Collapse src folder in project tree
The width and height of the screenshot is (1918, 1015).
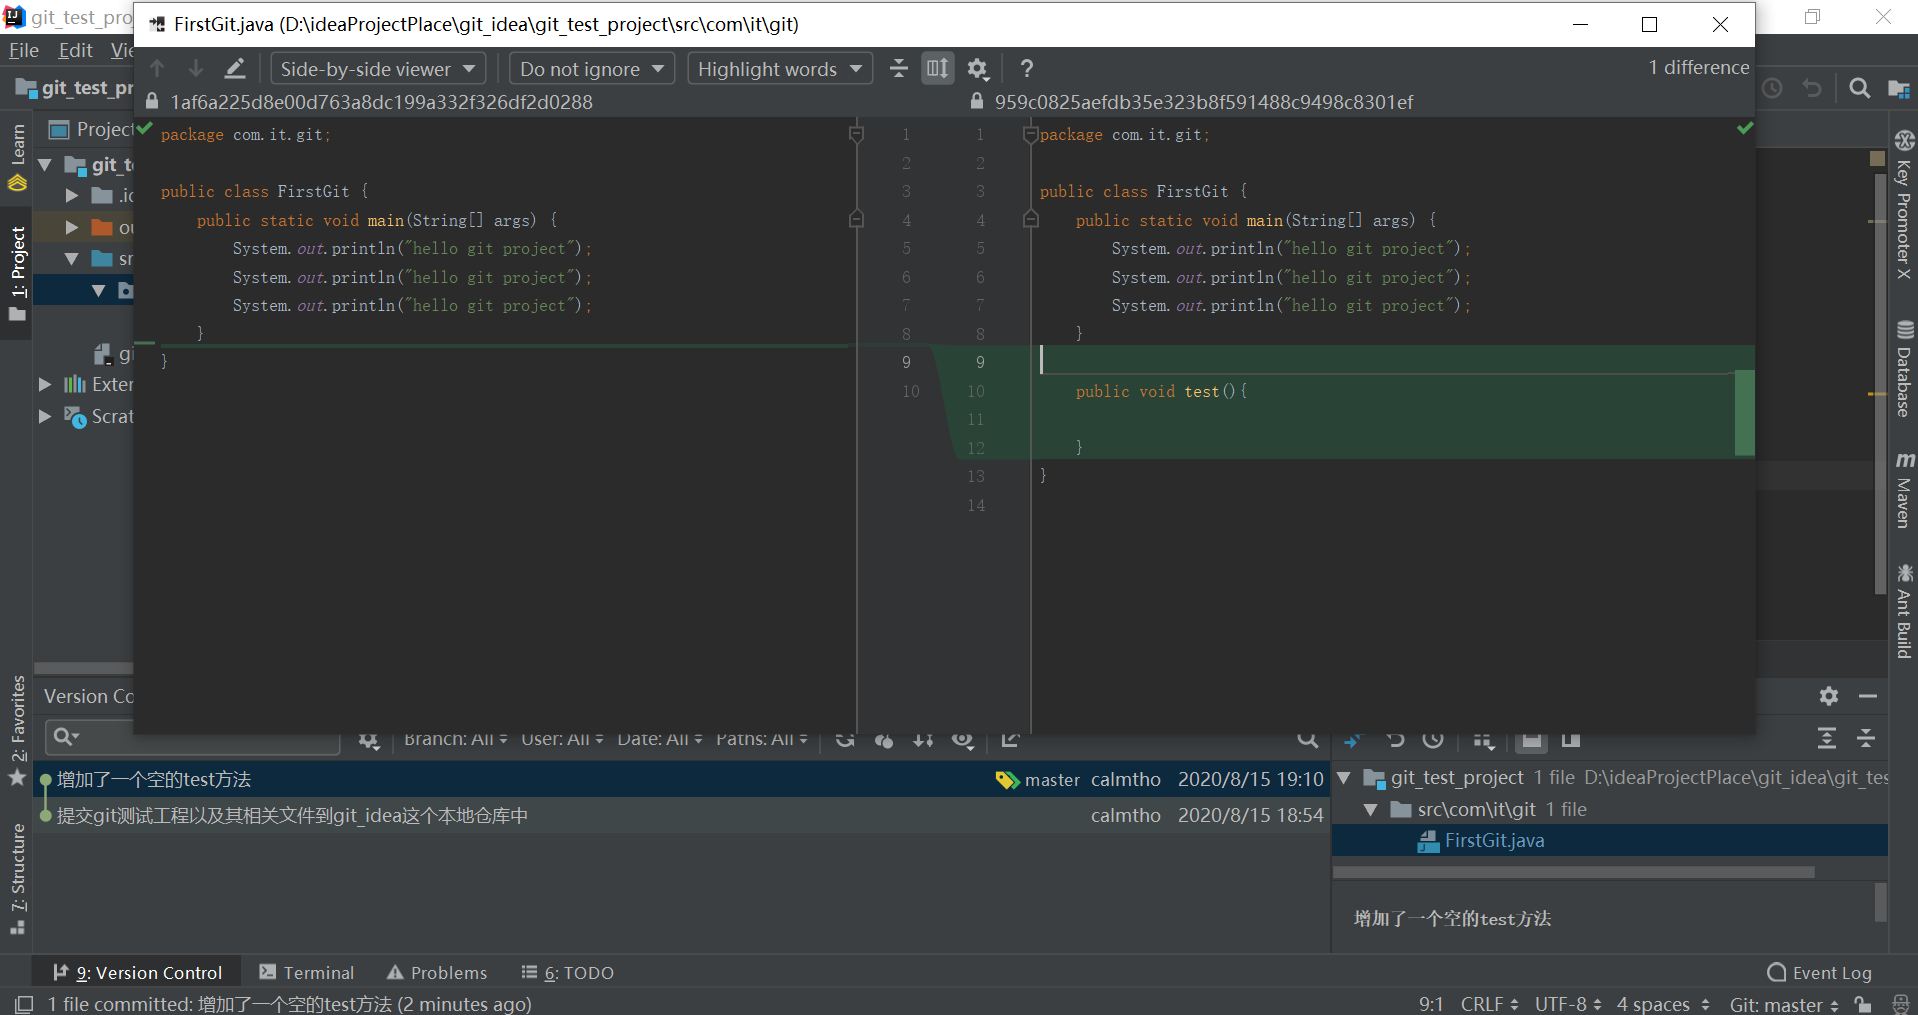pyautogui.click(x=71, y=258)
